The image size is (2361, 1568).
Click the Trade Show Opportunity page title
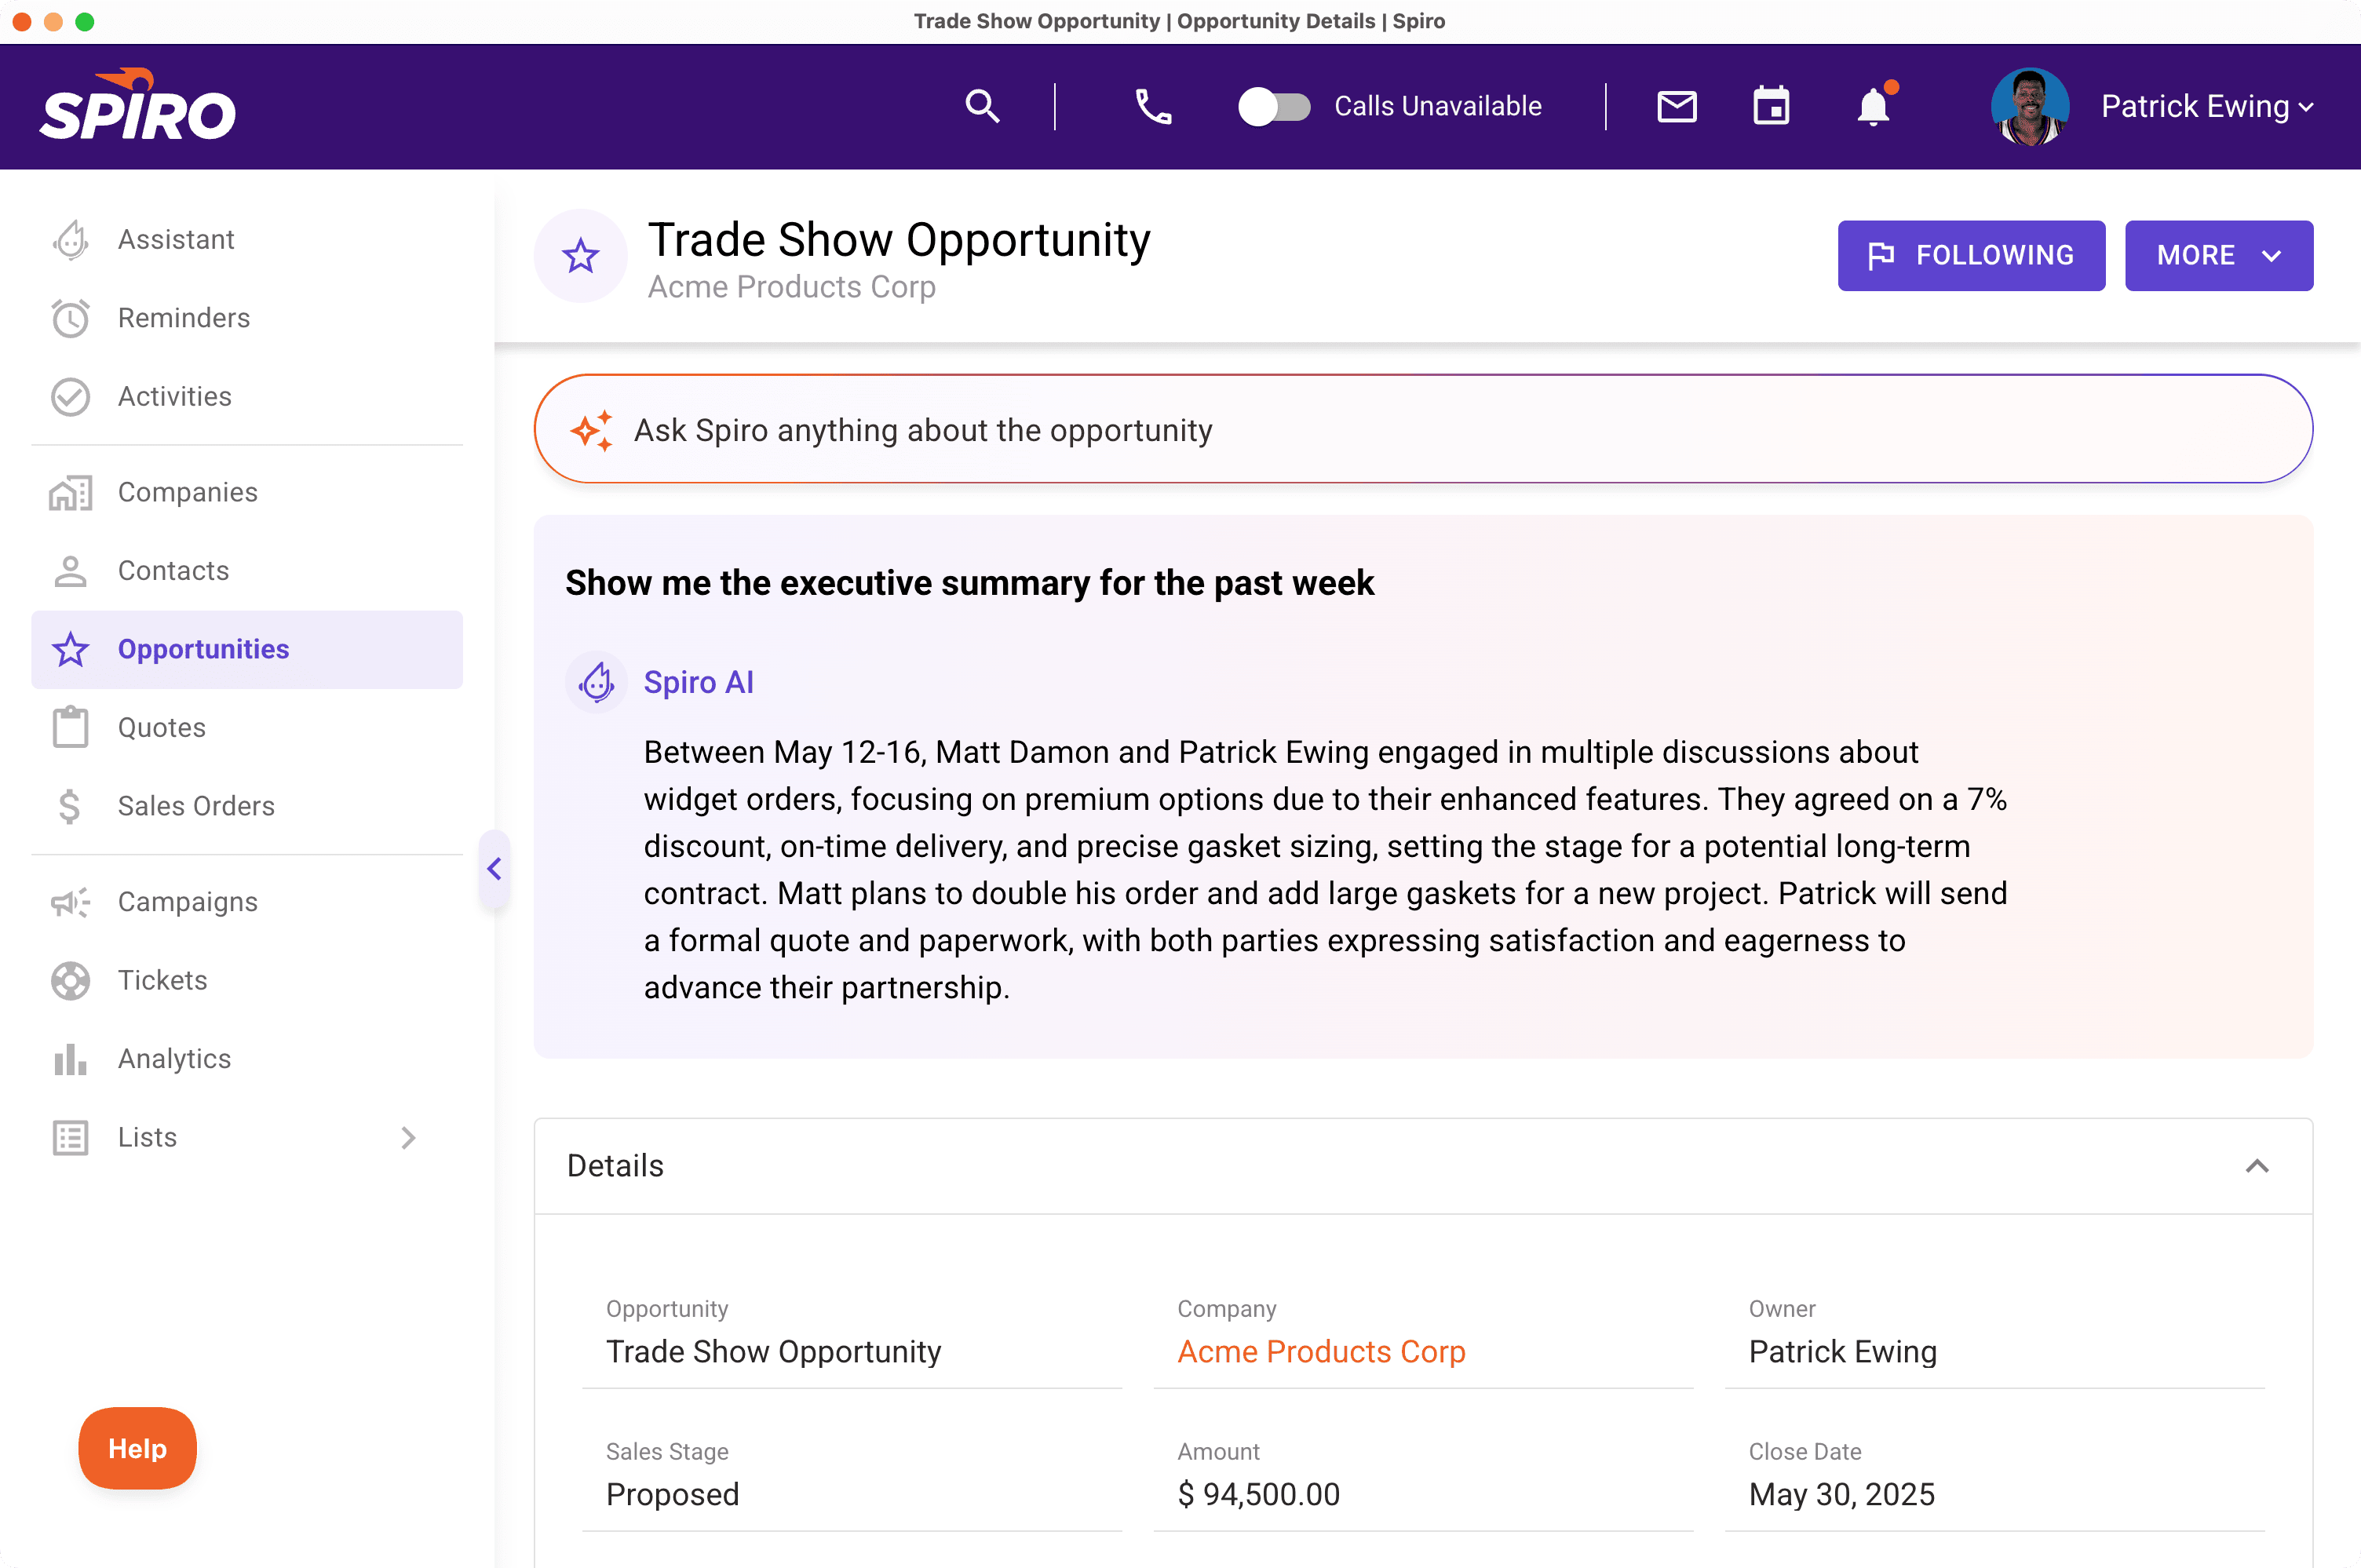pyautogui.click(x=899, y=240)
